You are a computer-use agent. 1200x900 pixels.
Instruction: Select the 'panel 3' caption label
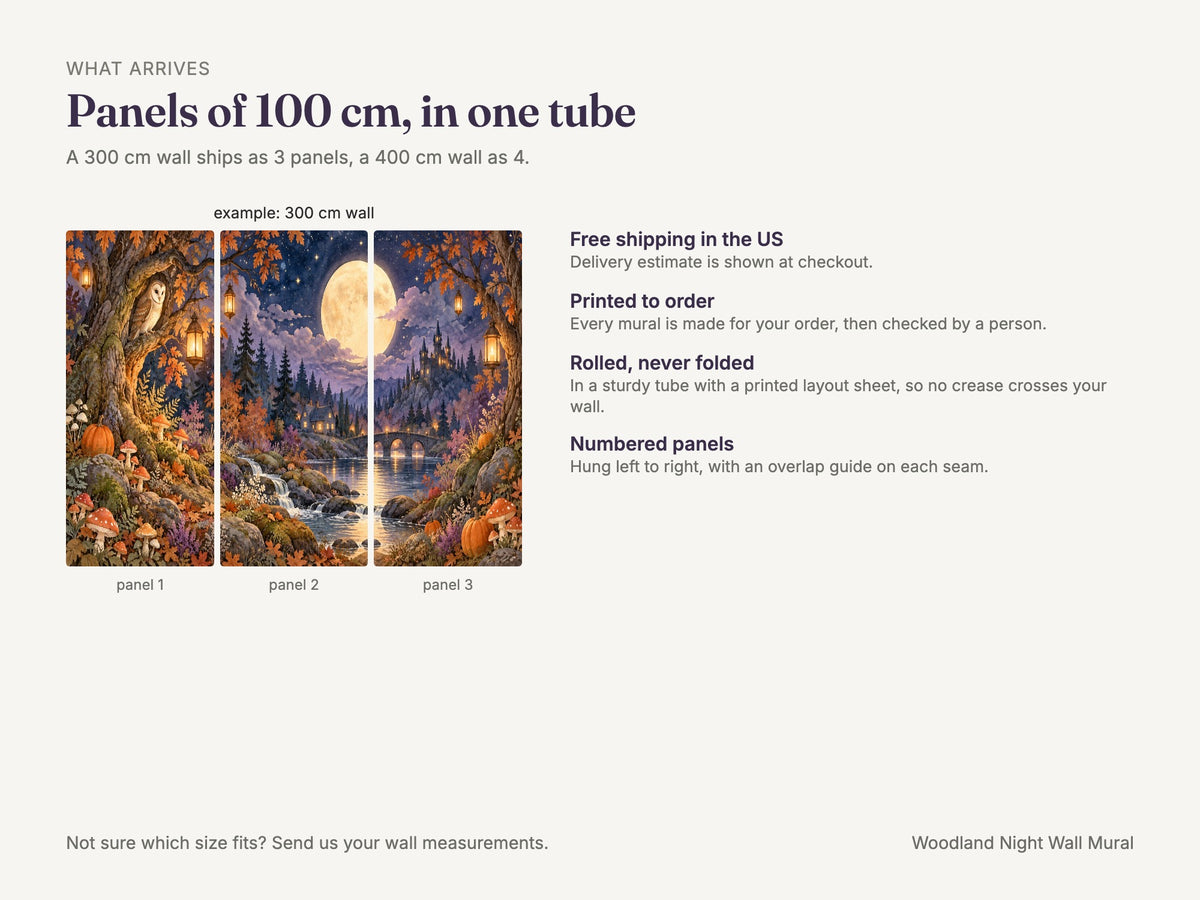tap(448, 585)
